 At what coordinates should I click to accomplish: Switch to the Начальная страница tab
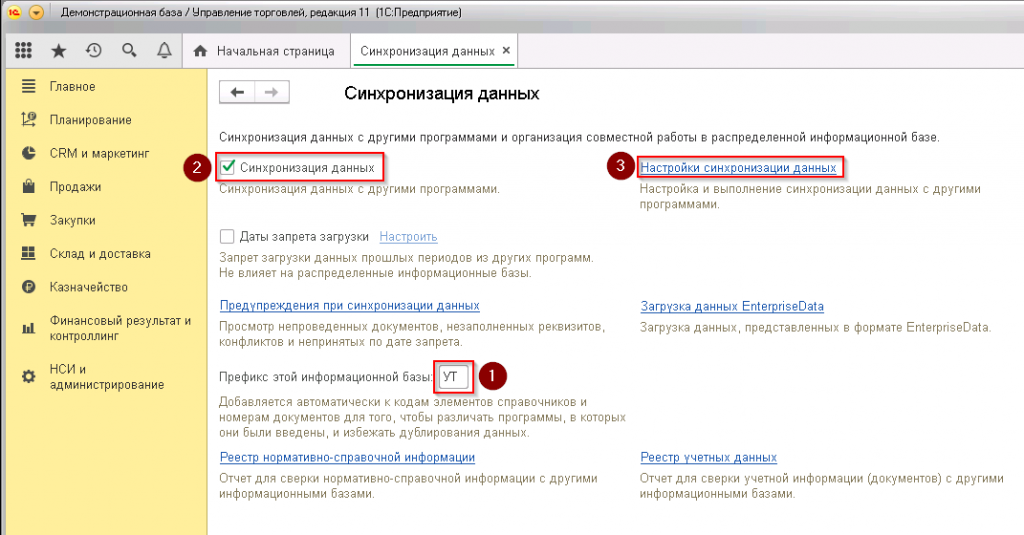(x=264, y=51)
